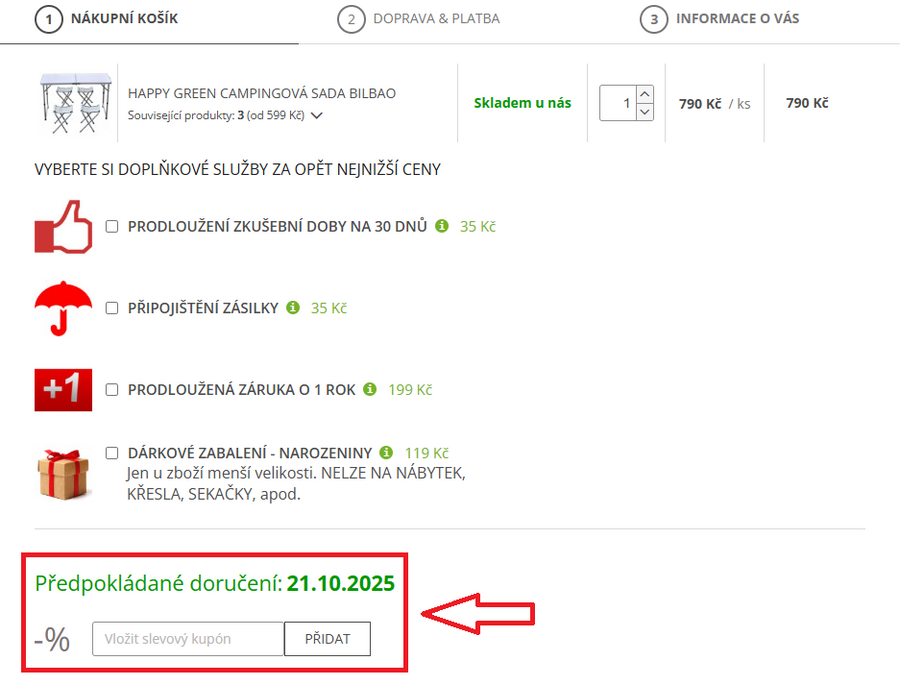Check the Připojištění zásilky option
Image resolution: width=900 pixels, height=689 pixels.
(x=112, y=308)
